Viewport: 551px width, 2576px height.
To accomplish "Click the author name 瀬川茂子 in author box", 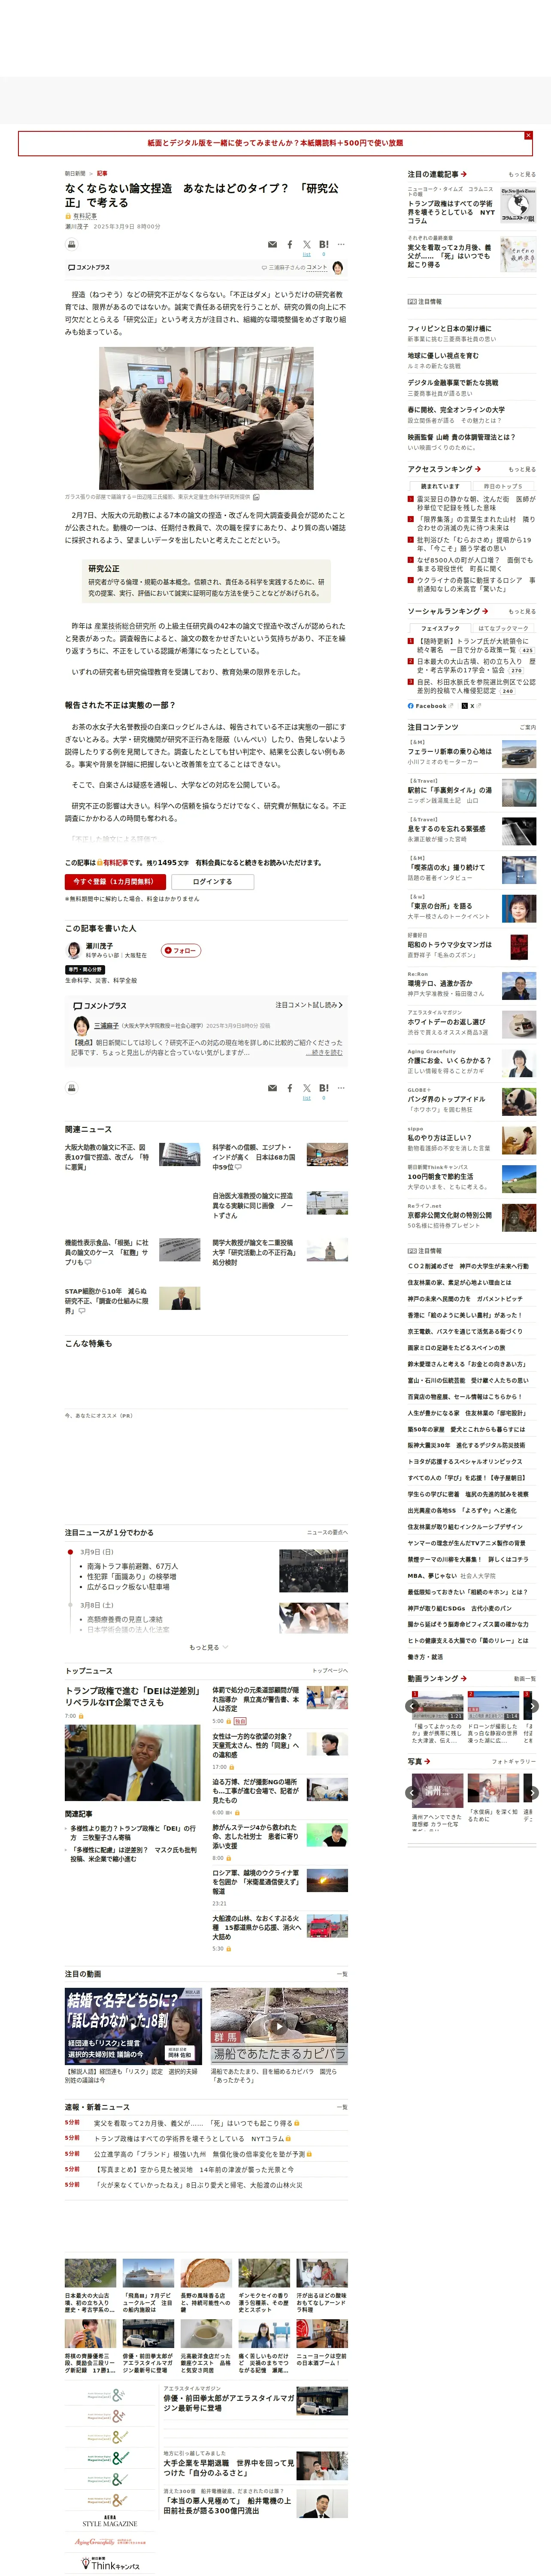I will pyautogui.click(x=99, y=946).
